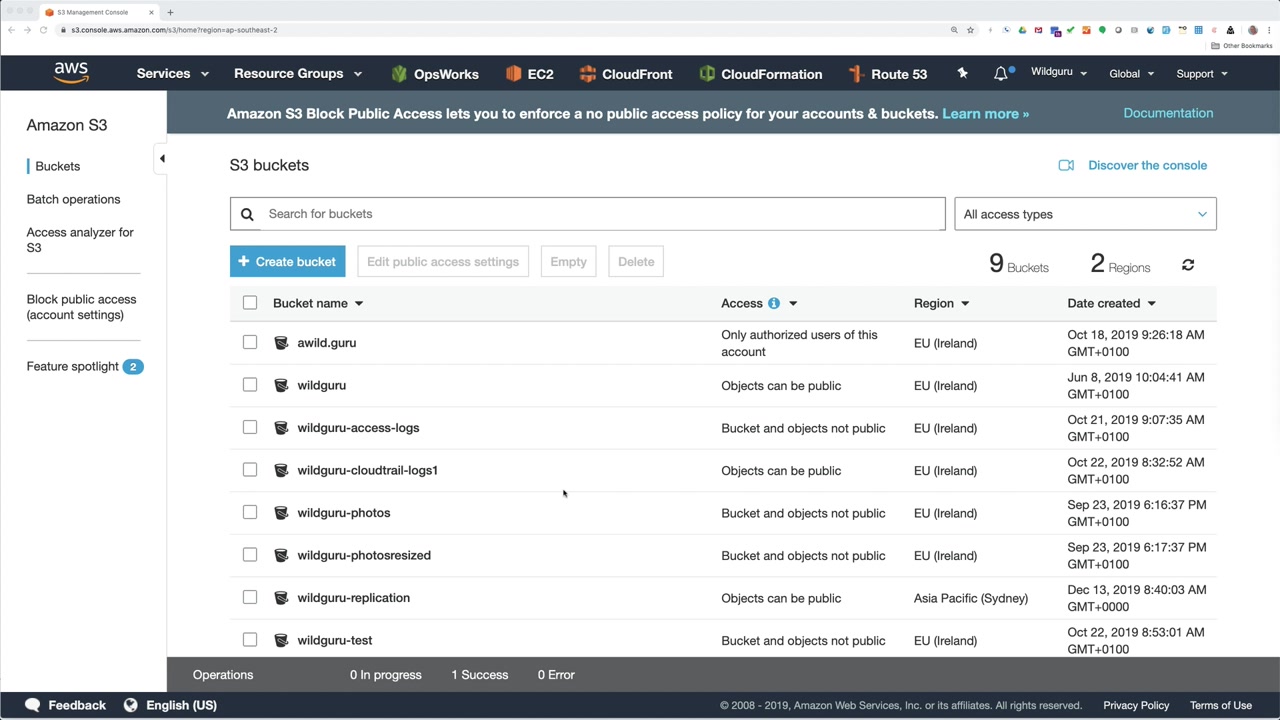1280x720 pixels.
Task: Collapse the left sidebar arrow
Action: (162, 158)
